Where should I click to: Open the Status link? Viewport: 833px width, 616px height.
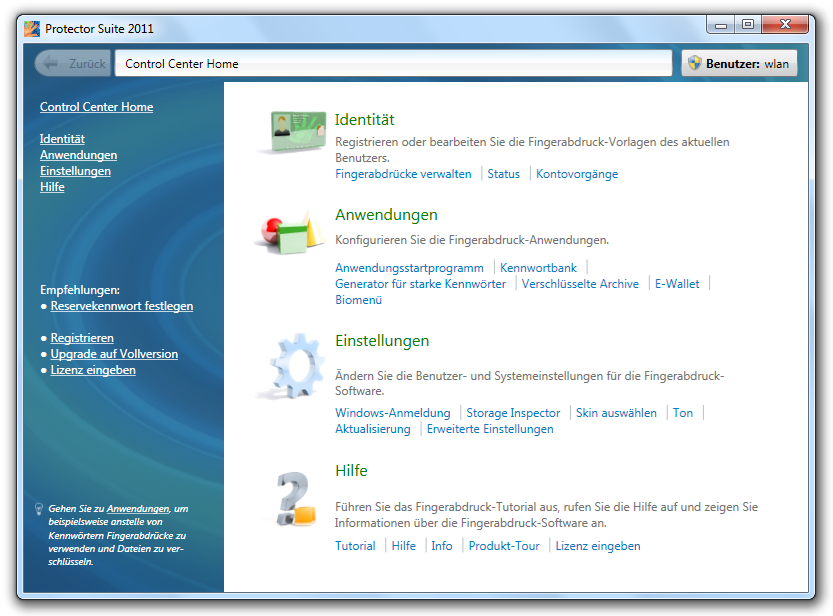tap(504, 174)
